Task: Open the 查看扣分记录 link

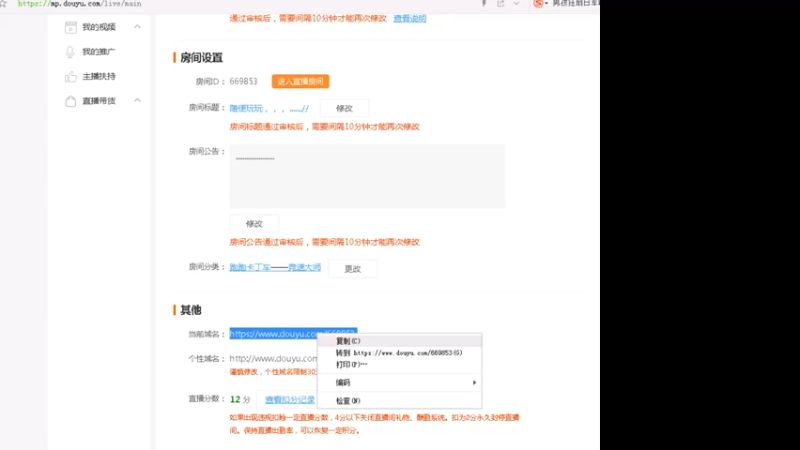Action: [290, 399]
